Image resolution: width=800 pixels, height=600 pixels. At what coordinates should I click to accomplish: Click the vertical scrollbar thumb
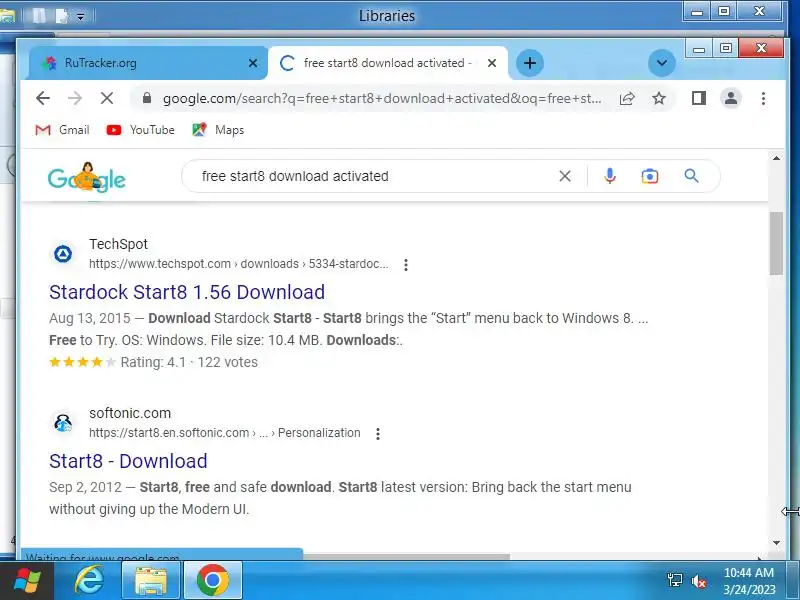(x=776, y=243)
